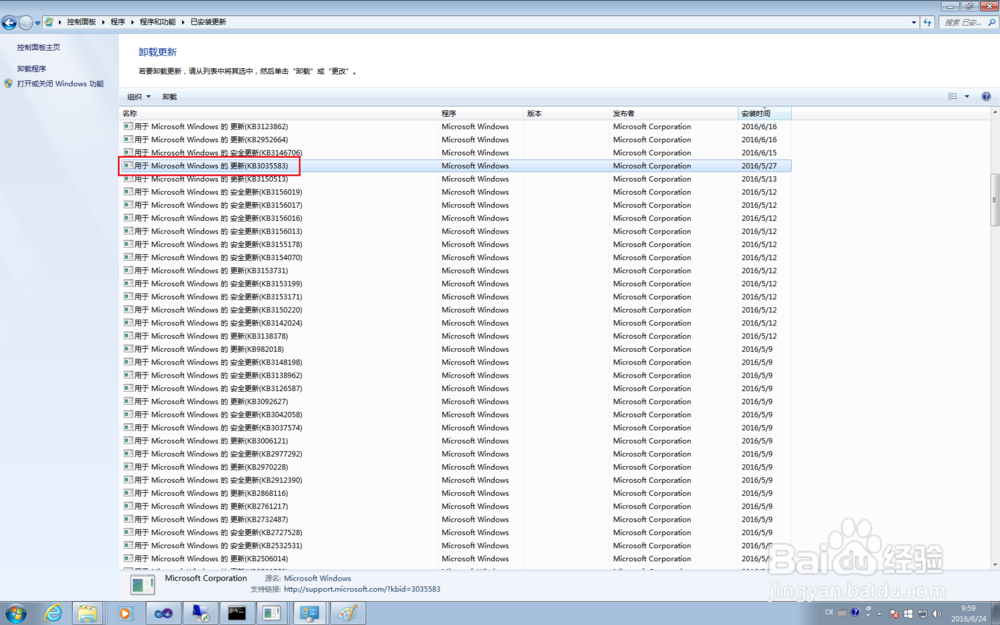Select security update KB2532531 row

point(456,545)
